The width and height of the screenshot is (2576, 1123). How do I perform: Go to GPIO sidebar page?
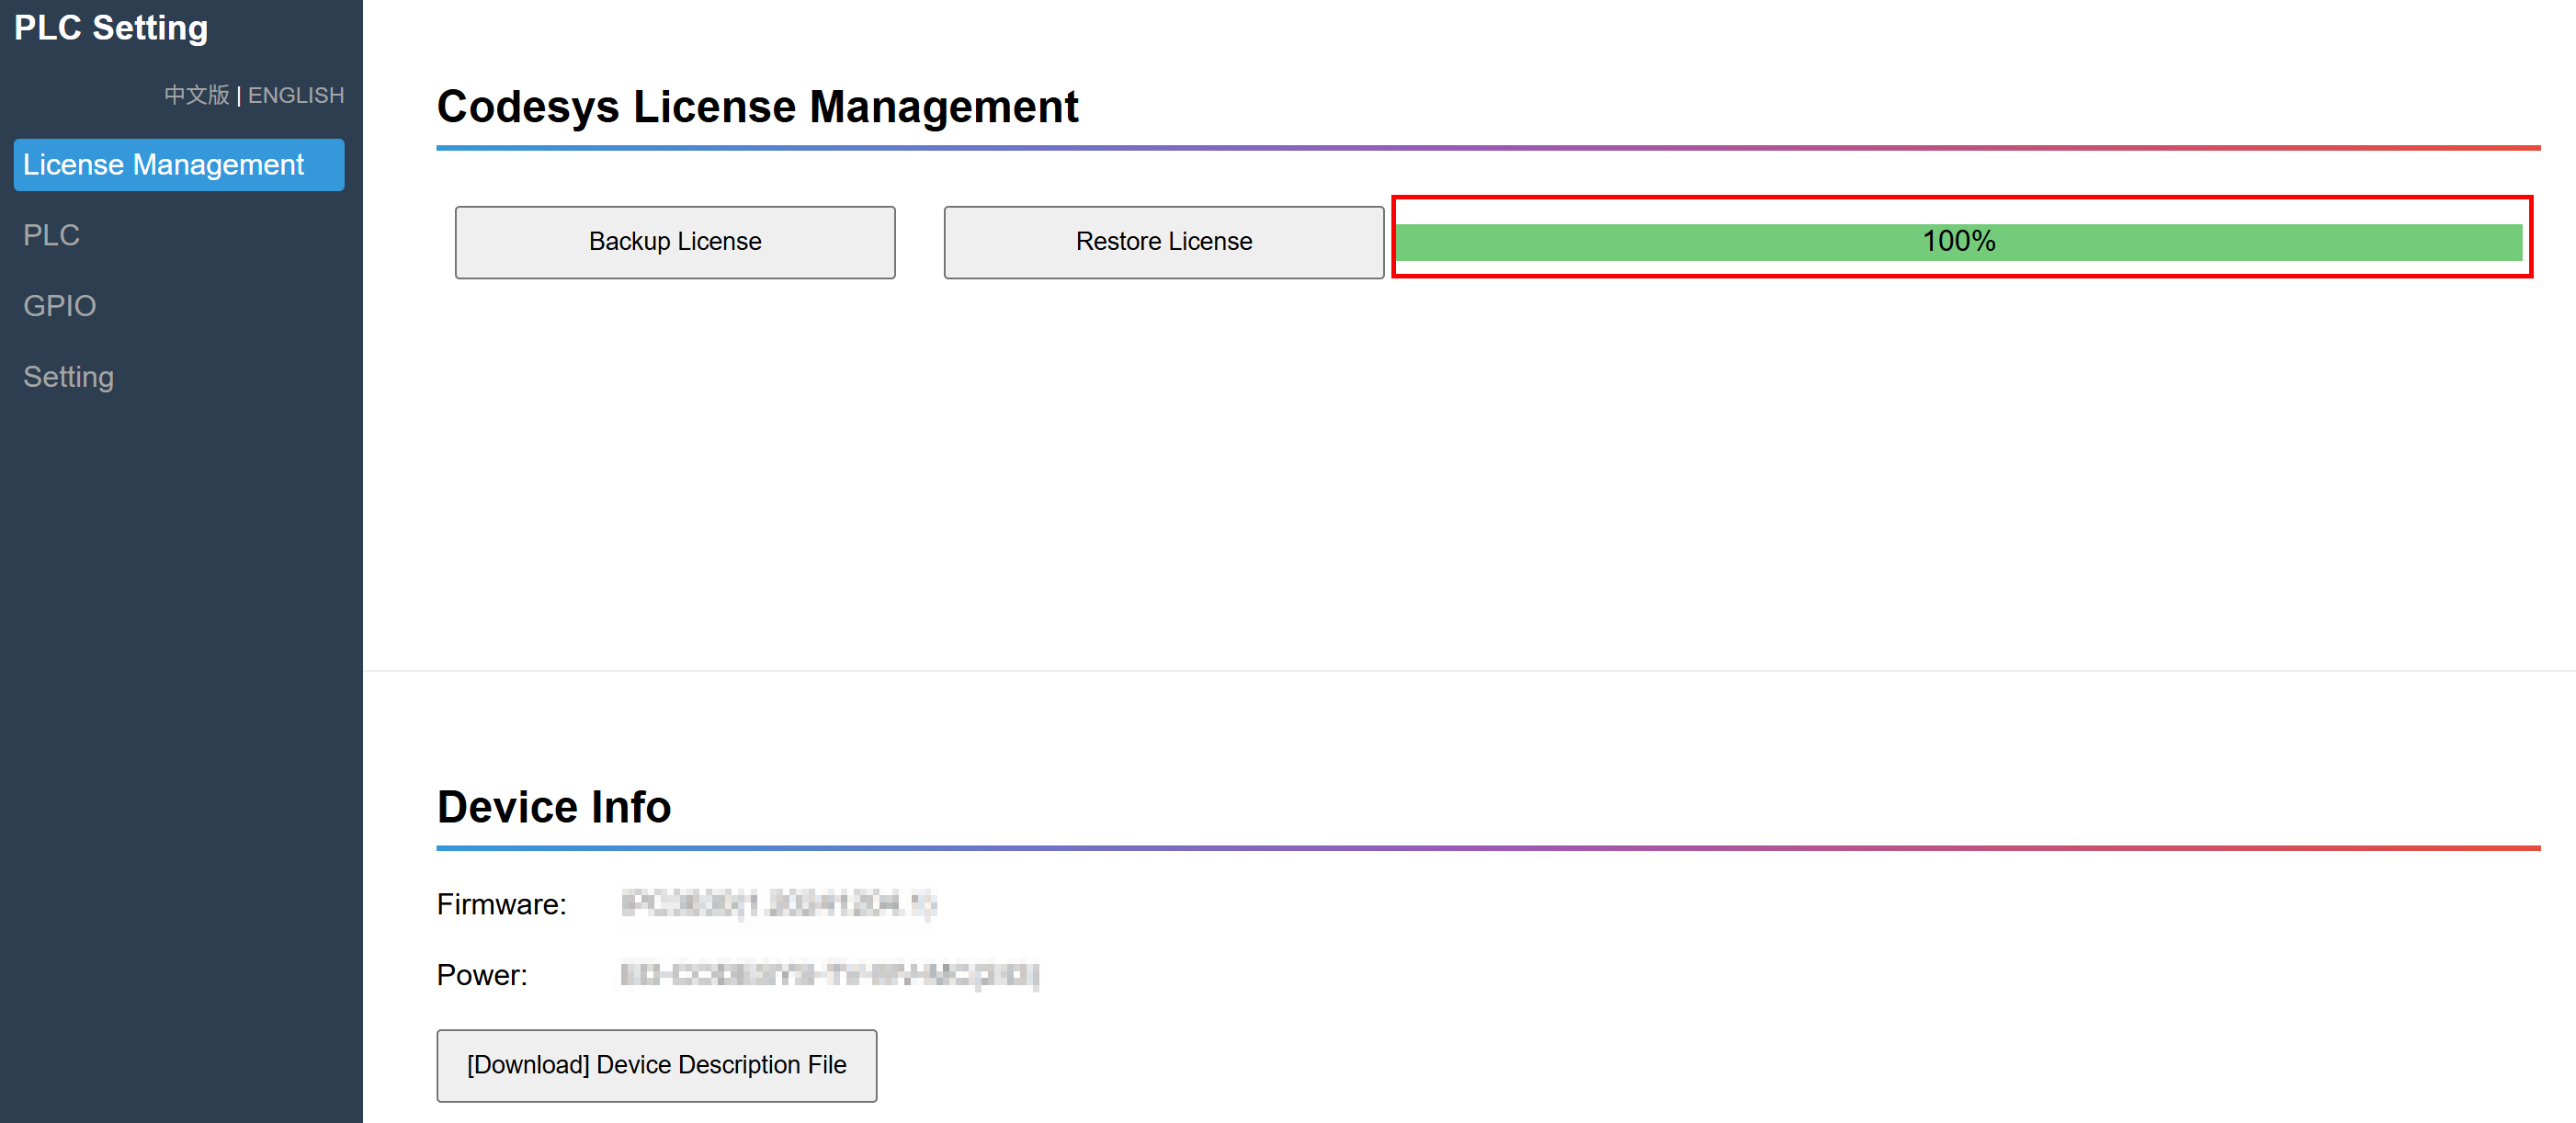(x=59, y=305)
